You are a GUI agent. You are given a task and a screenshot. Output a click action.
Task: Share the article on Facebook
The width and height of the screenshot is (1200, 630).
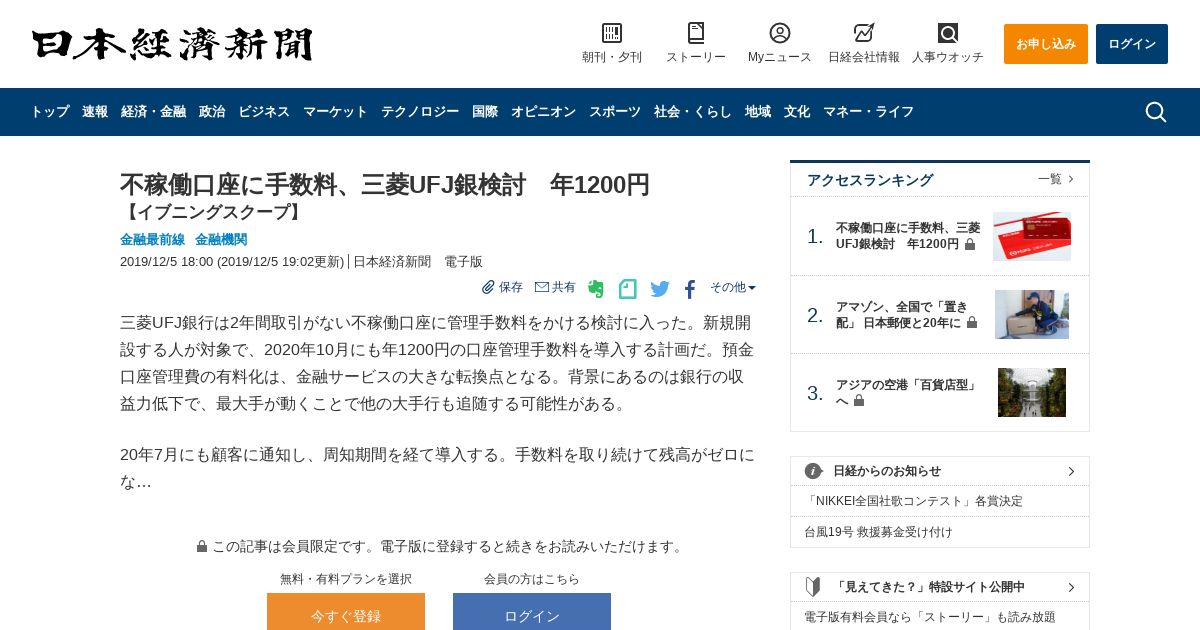690,289
